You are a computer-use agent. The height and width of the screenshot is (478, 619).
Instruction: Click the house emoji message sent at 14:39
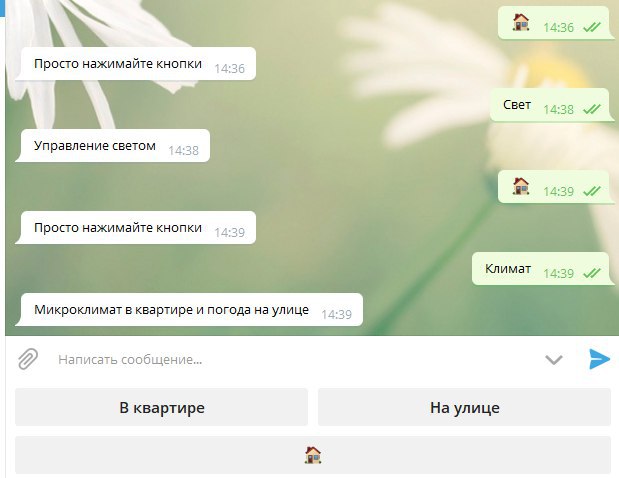click(x=556, y=187)
